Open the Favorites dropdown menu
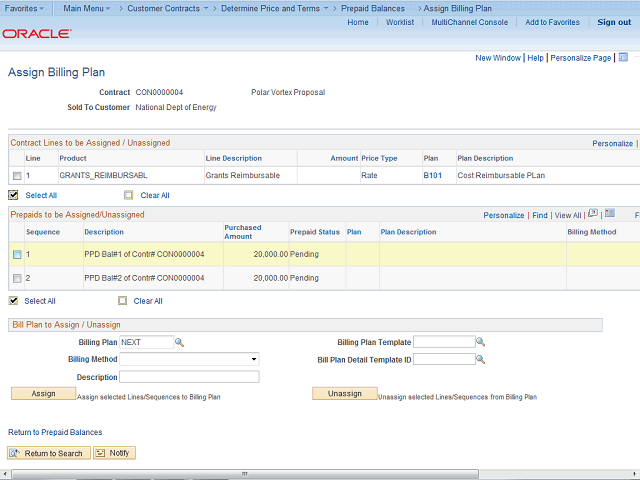The width and height of the screenshot is (640, 480). [25, 8]
